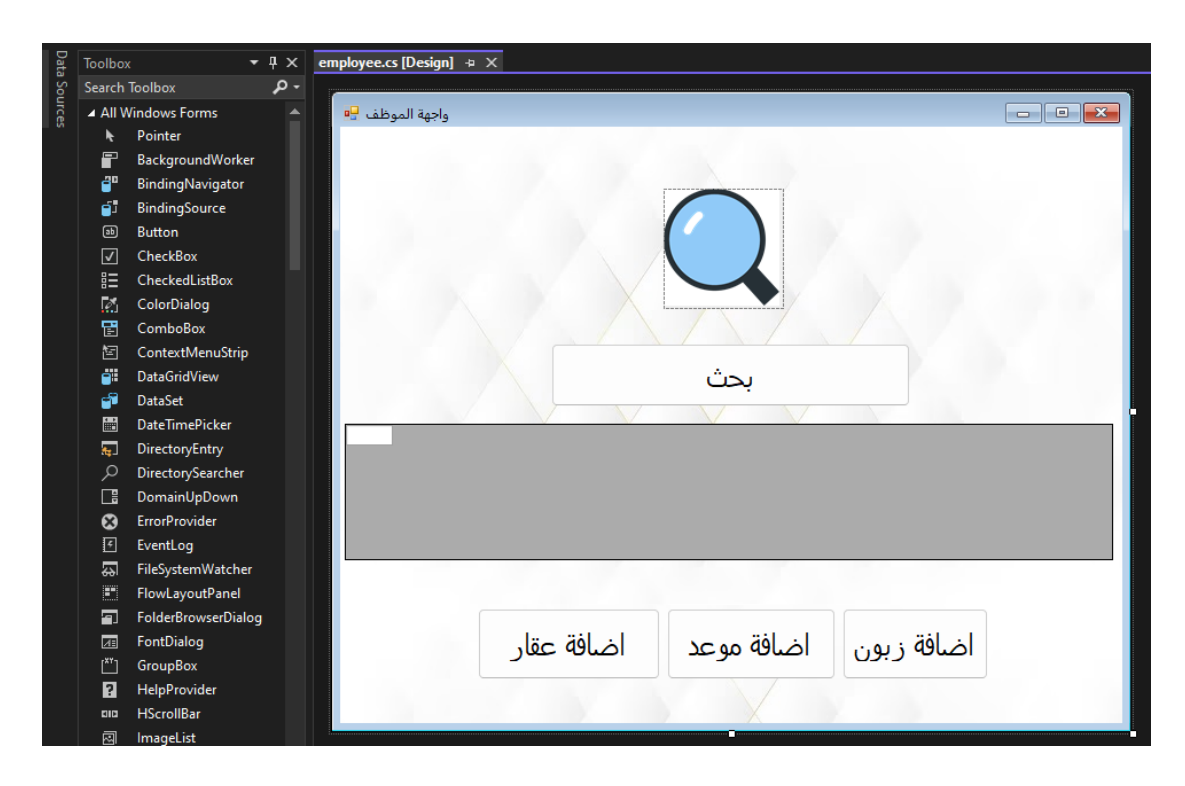Select the Pointer tool icon in Toolbox

[x=110, y=136]
